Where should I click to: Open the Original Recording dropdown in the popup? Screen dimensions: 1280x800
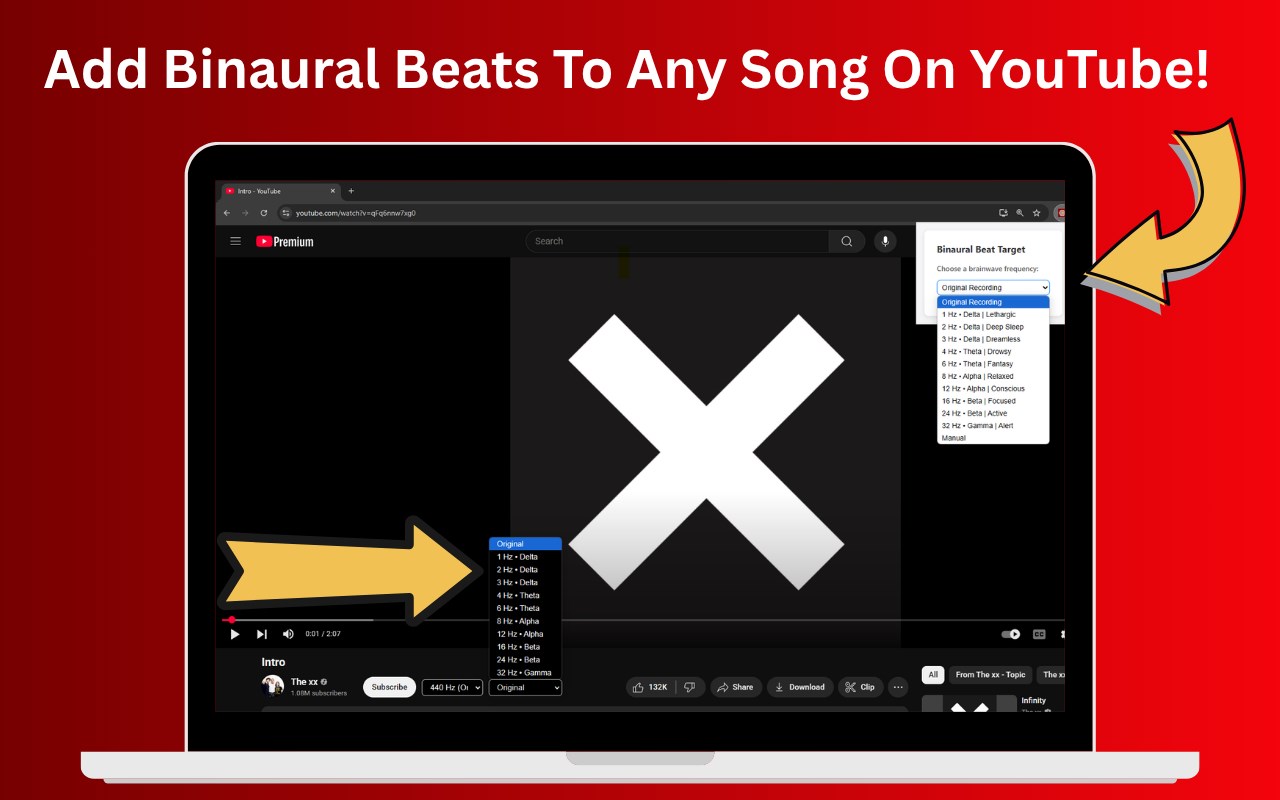993,288
